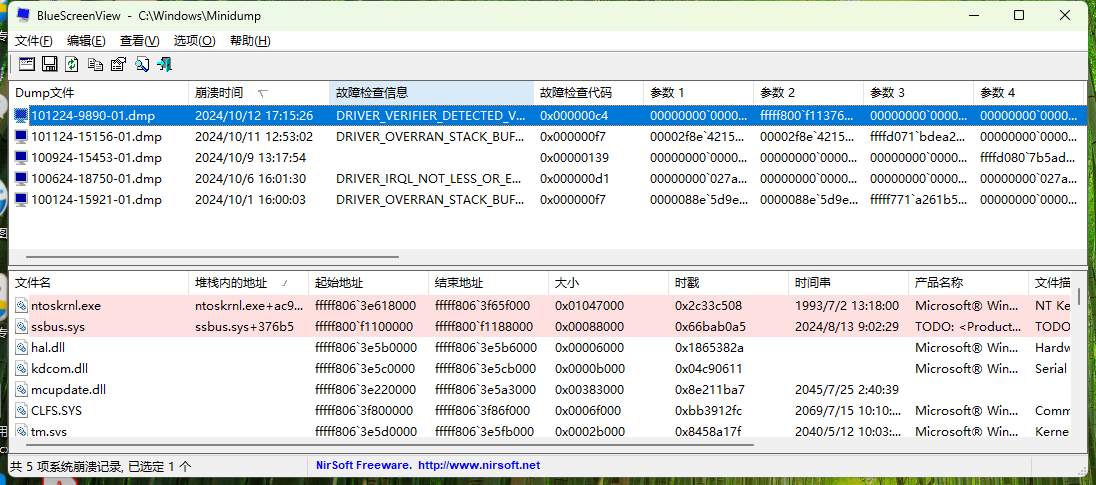Open the http://www.nirsoft.net link
The height and width of the screenshot is (485, 1096).
(x=479, y=465)
